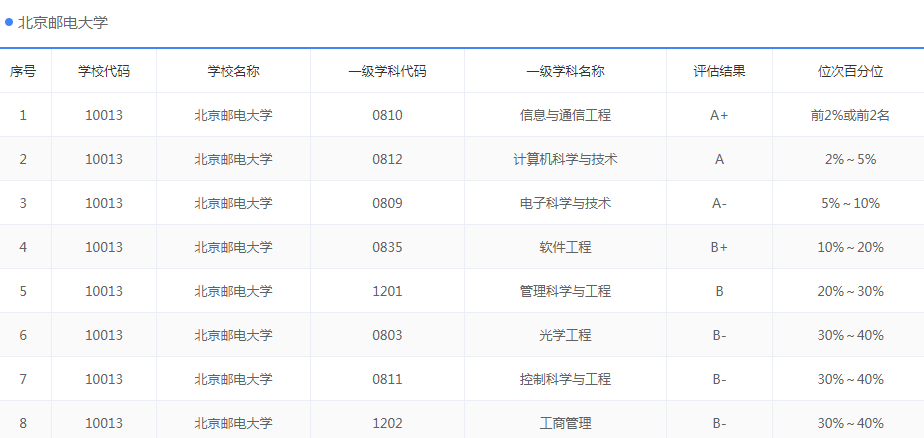Image resolution: width=924 pixels, height=438 pixels.
Task: Click subject code 0810 cell
Action: coord(387,115)
